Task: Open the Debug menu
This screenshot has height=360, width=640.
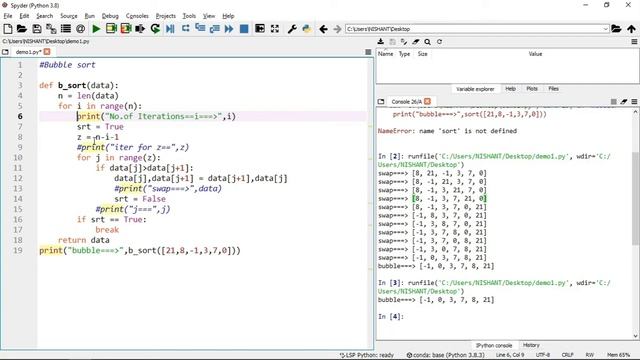Action: point(110,16)
